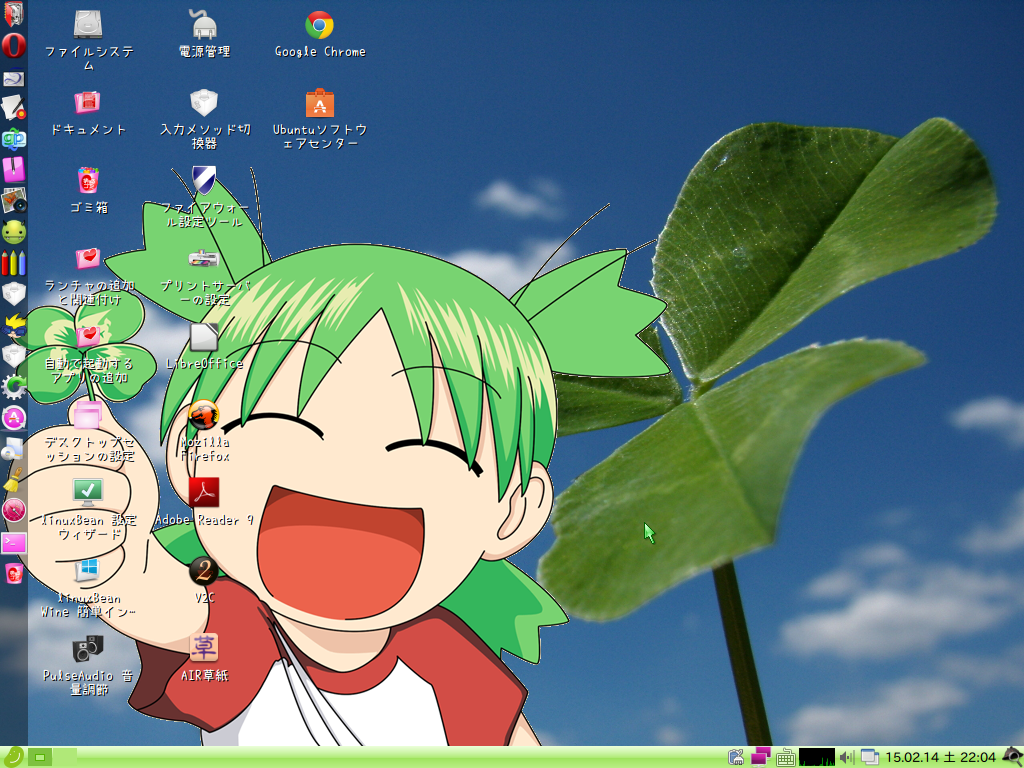Open the broom cleaner launcher icon
Screen dimensions: 1024x768
[14, 480]
